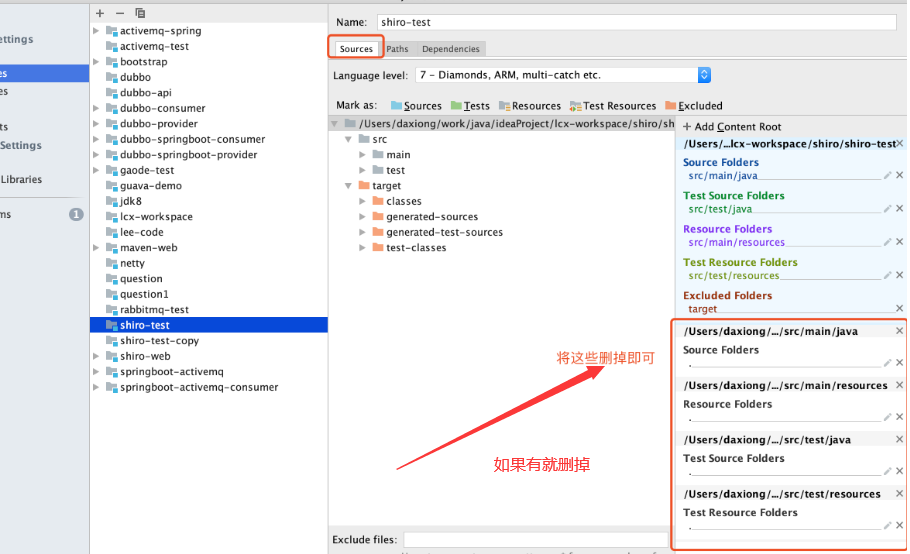910x554 pixels.
Task: Unmark the target excluded folder
Action: 899,309
